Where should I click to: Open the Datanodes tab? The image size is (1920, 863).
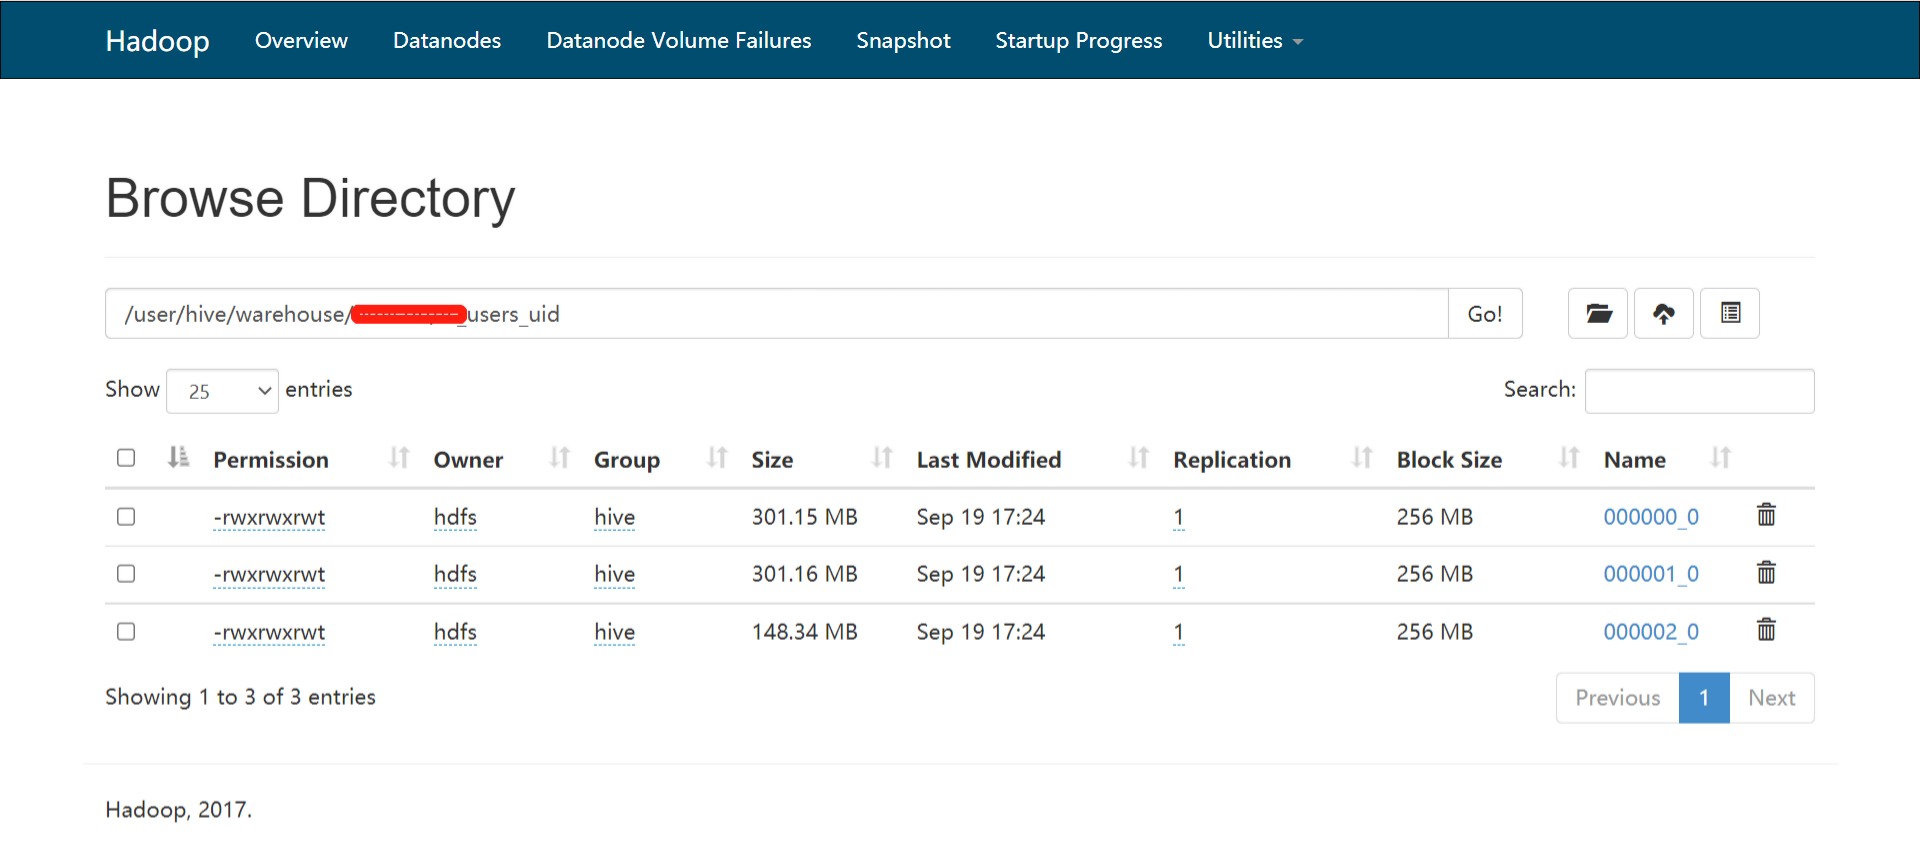447,40
